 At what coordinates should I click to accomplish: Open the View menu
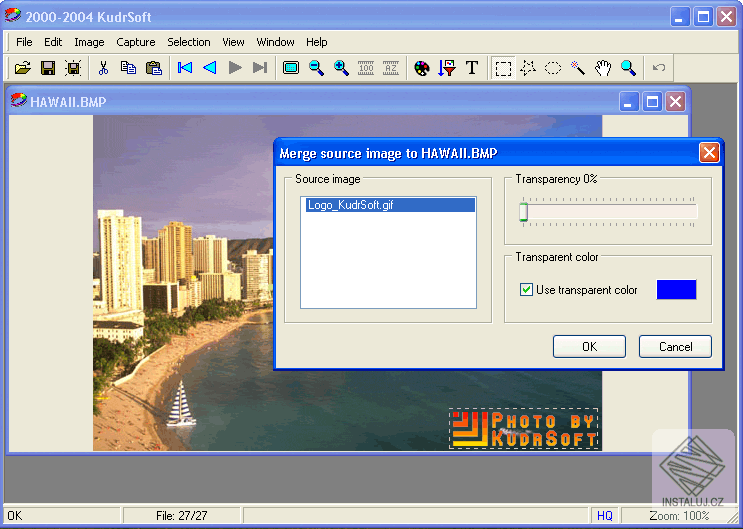(233, 42)
